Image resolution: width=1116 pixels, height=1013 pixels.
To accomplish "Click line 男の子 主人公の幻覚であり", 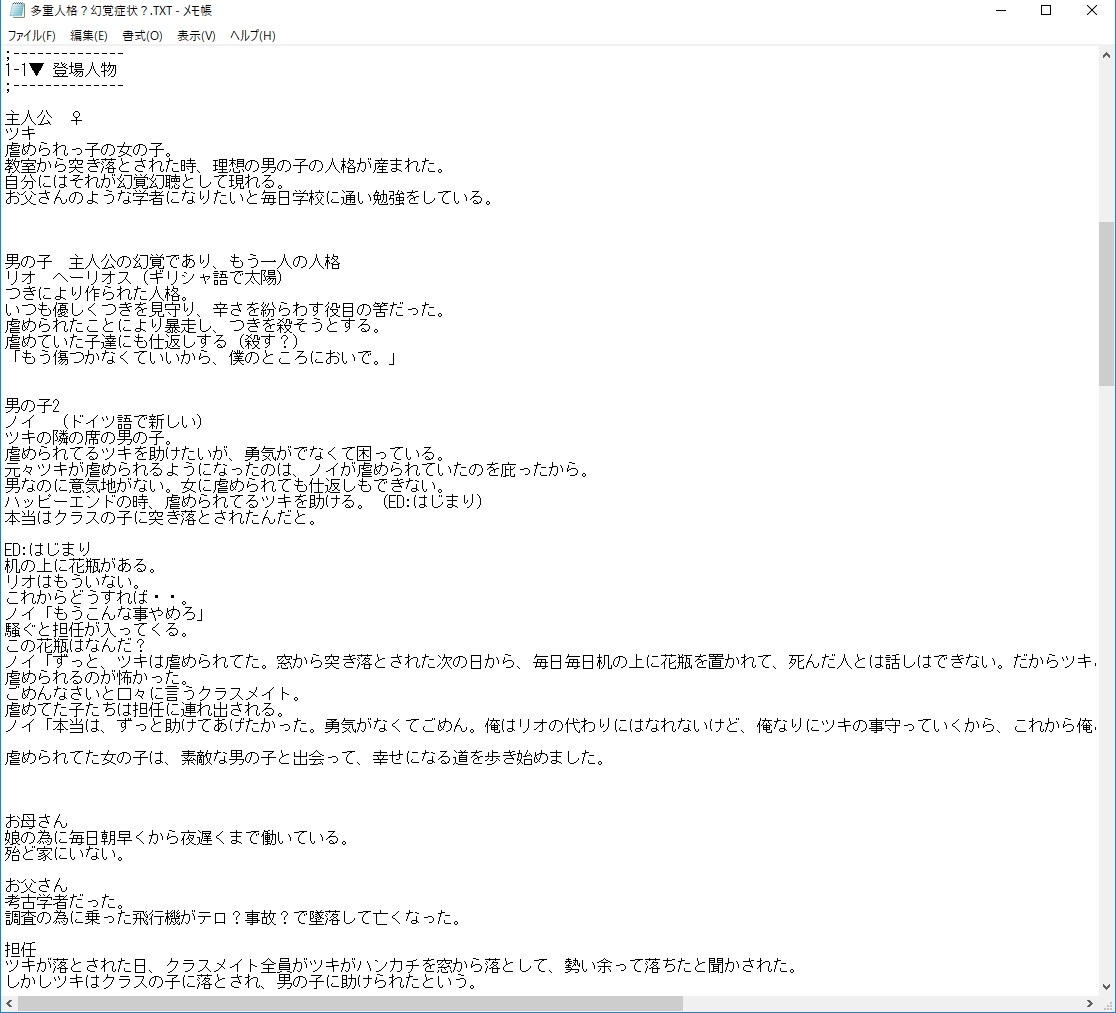I will pos(173,262).
